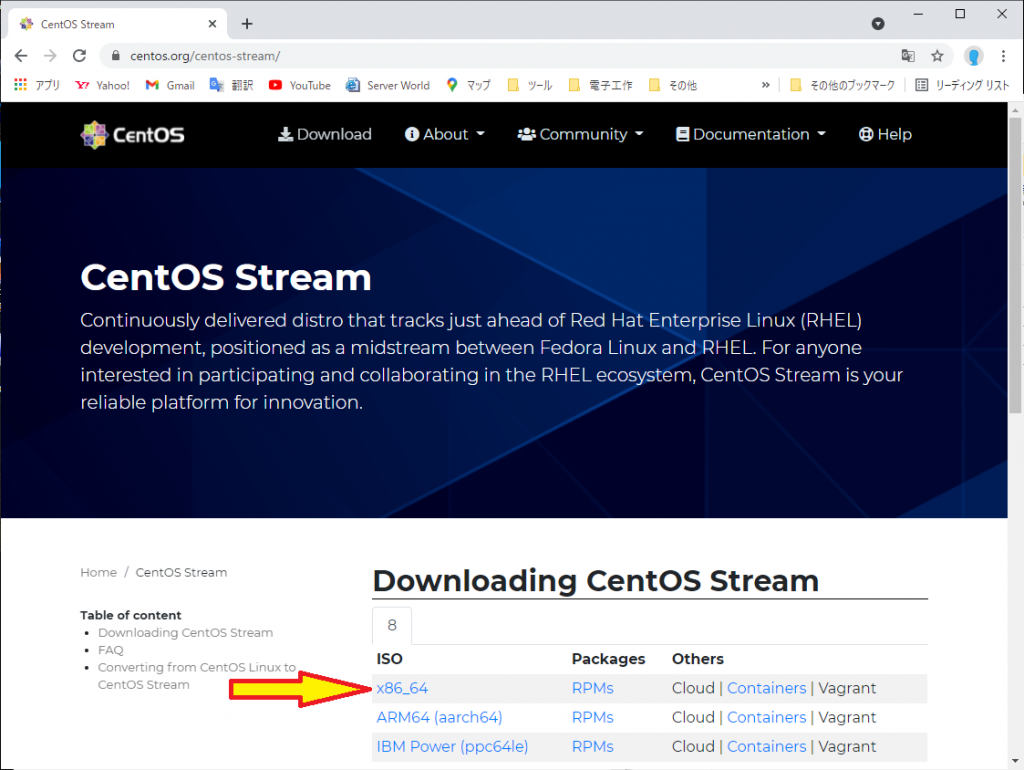Open the Yahoo! bookmark
Image resolution: width=1024 pixels, height=770 pixels.
[103, 85]
